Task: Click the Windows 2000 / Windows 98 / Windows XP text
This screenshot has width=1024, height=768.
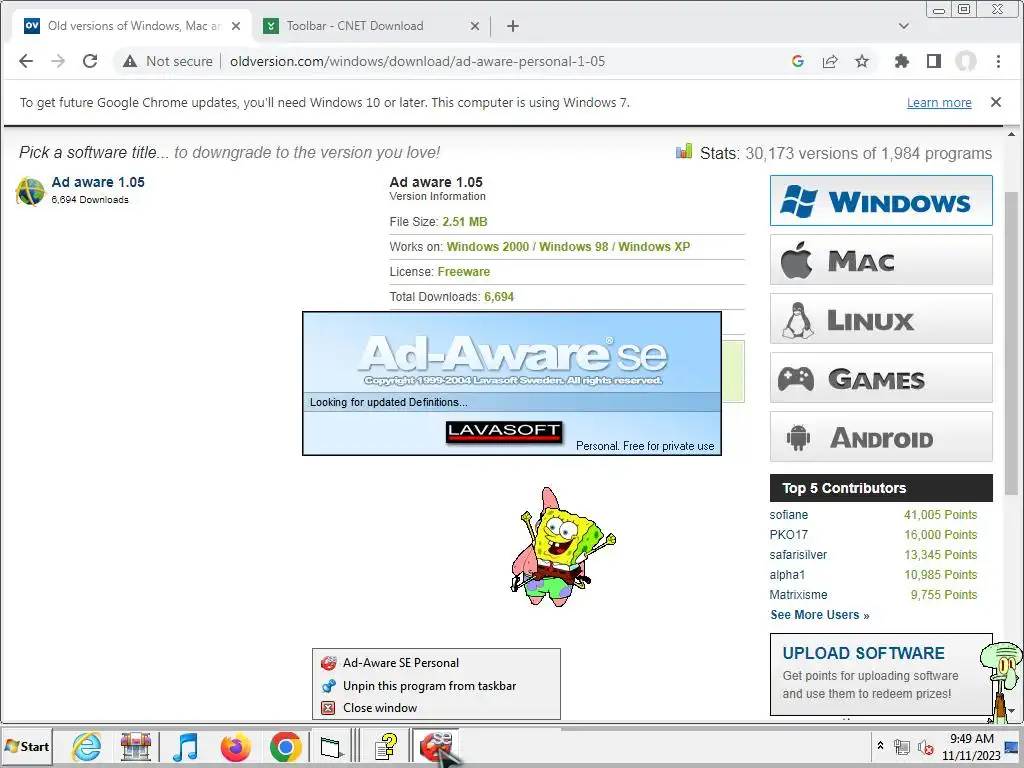Action: [x=568, y=247]
